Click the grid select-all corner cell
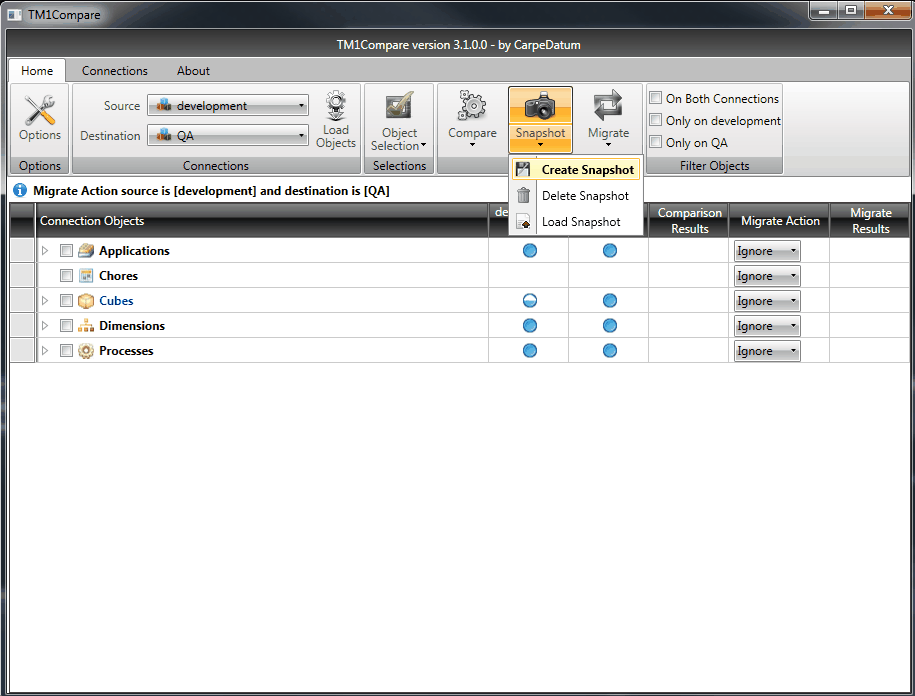 click(x=23, y=221)
